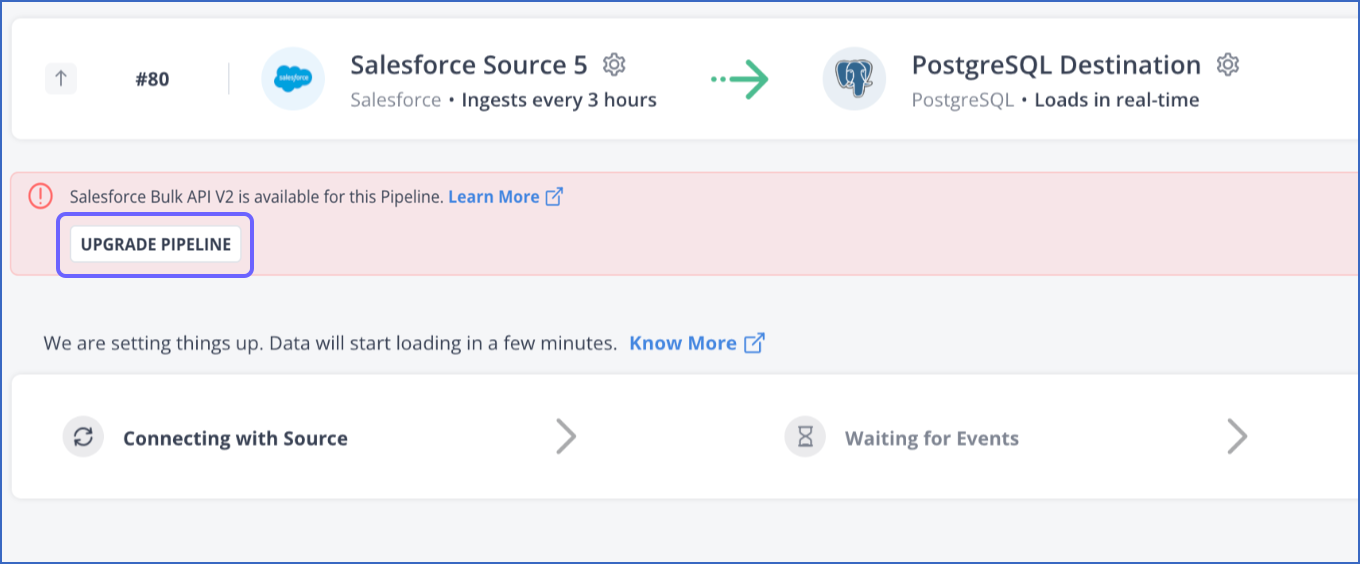
Task: Open the Know More link
Action: point(683,343)
